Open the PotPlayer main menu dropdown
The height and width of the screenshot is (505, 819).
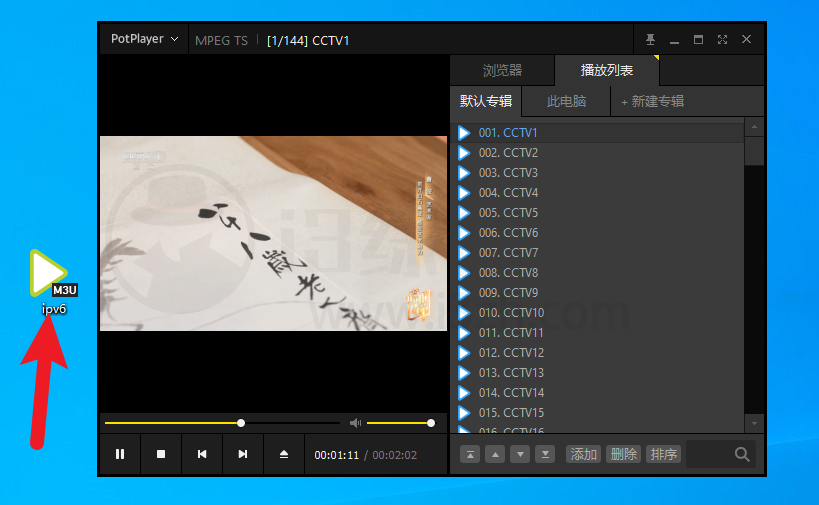click(x=144, y=39)
